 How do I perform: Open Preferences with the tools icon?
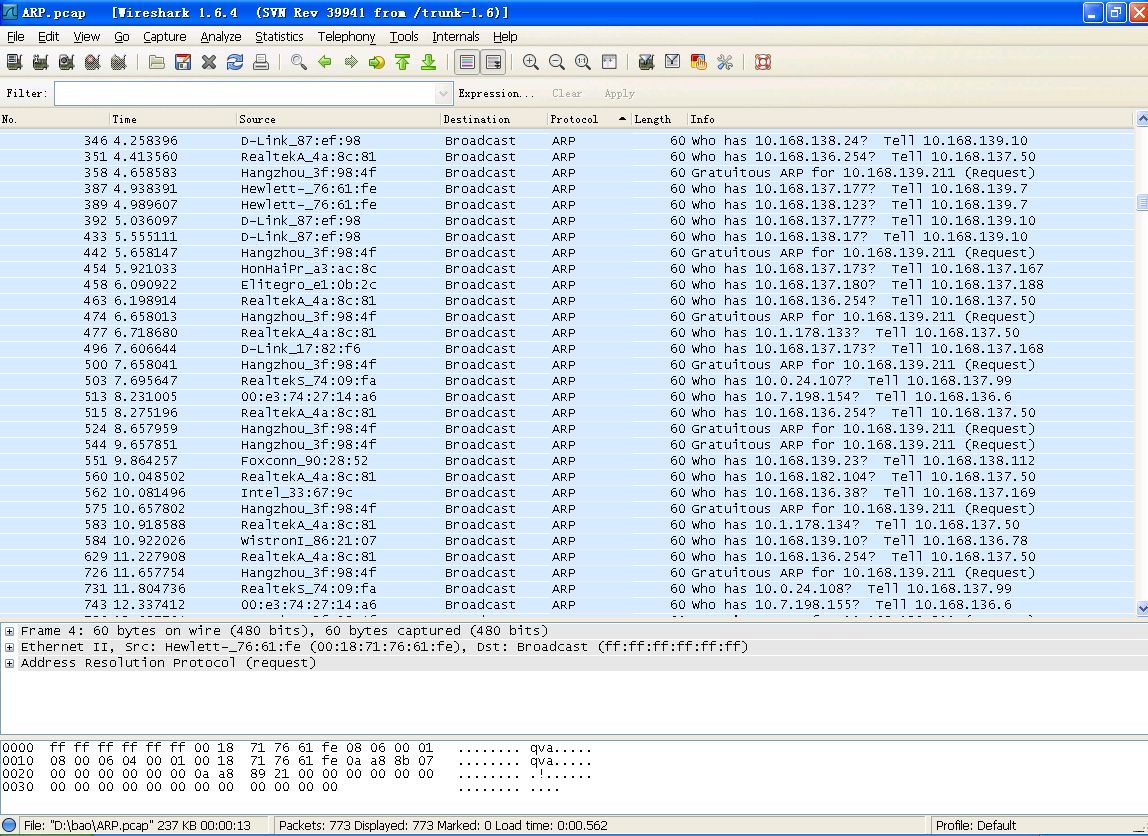click(725, 62)
